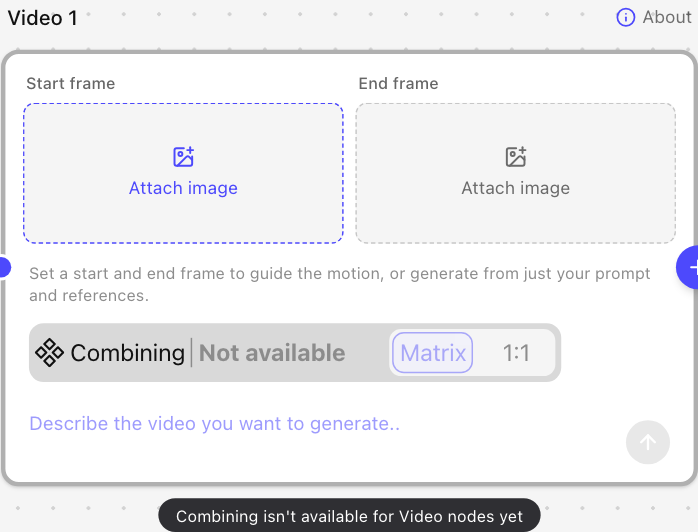
Task: Click the blue plus connector on right edge
Action: click(x=688, y=267)
